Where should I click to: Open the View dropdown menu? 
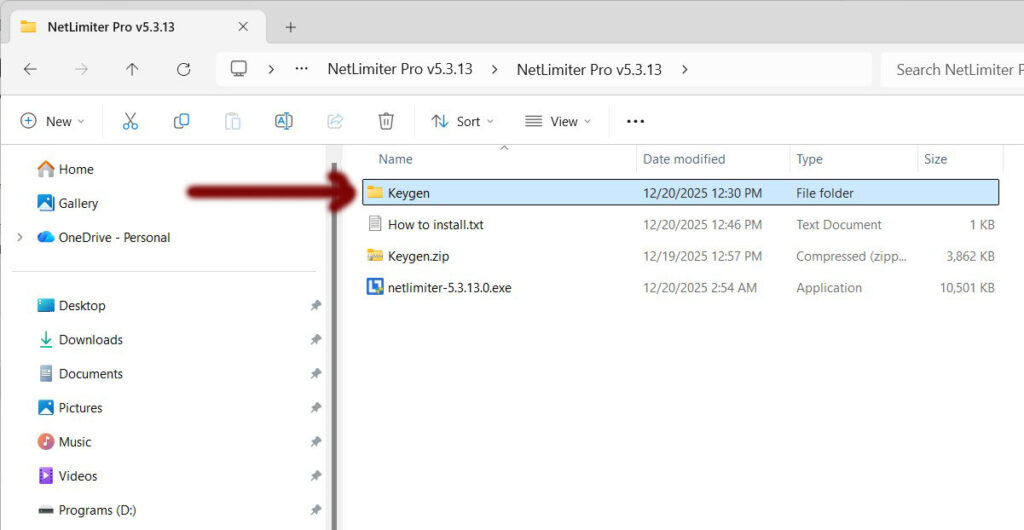pyautogui.click(x=558, y=121)
